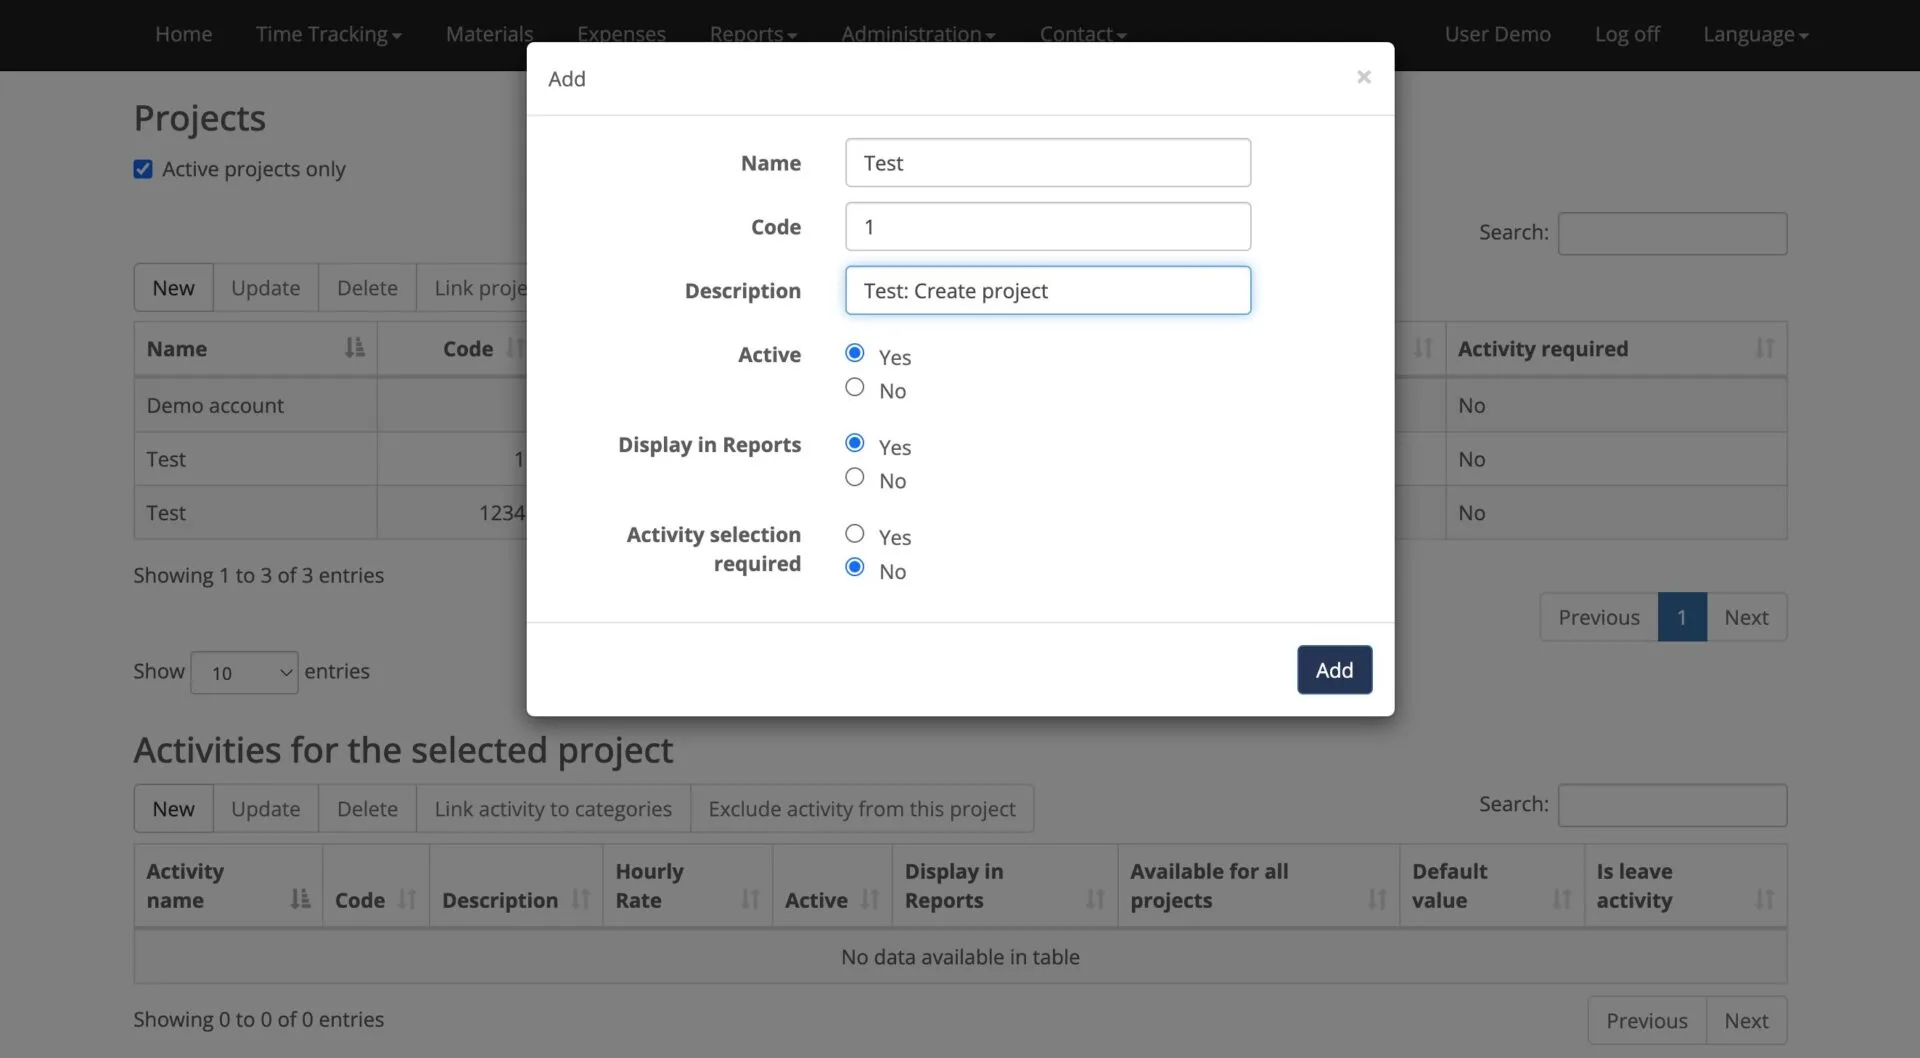Set Active to No
Image resolution: width=1920 pixels, height=1058 pixels.
(854, 388)
